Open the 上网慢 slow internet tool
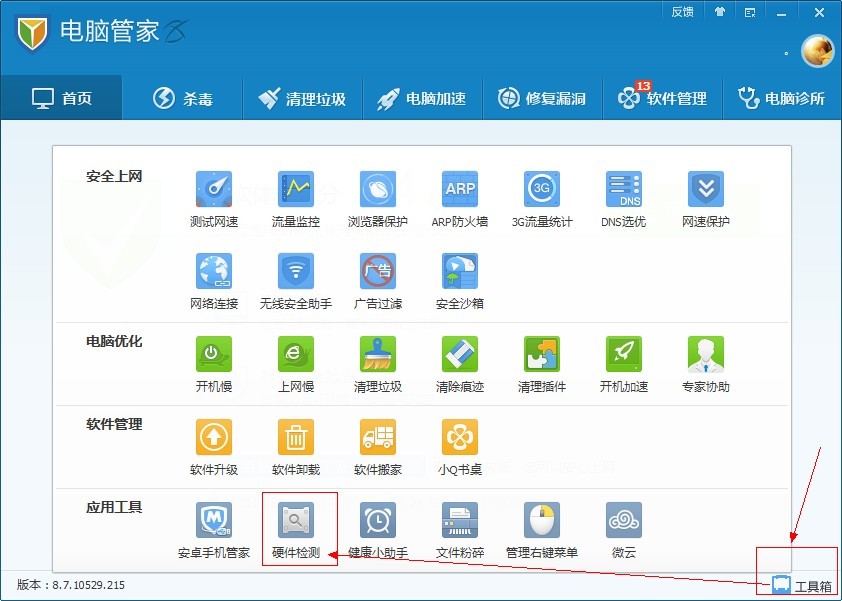842x601 pixels. point(296,365)
